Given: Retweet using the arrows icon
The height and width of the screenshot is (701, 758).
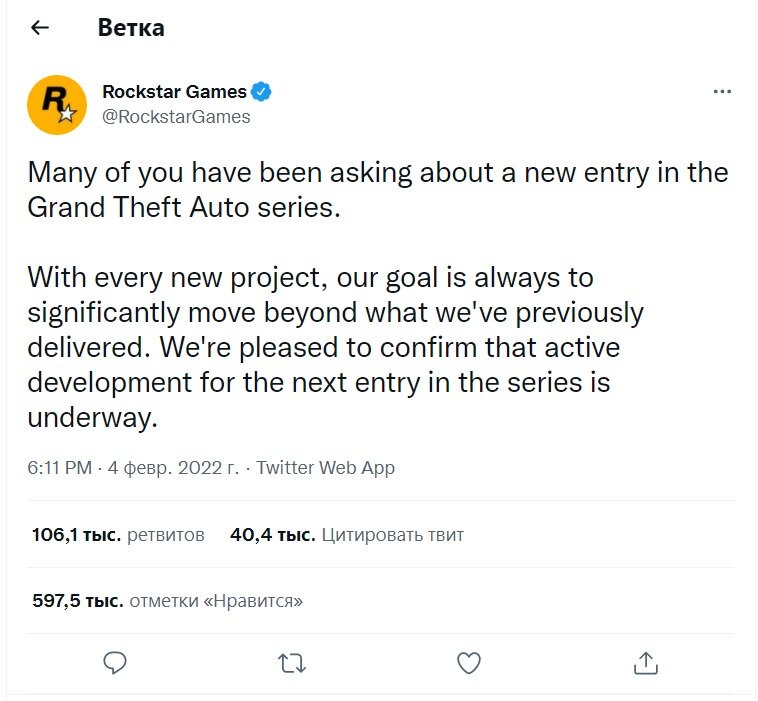Looking at the screenshot, I should [x=292, y=662].
